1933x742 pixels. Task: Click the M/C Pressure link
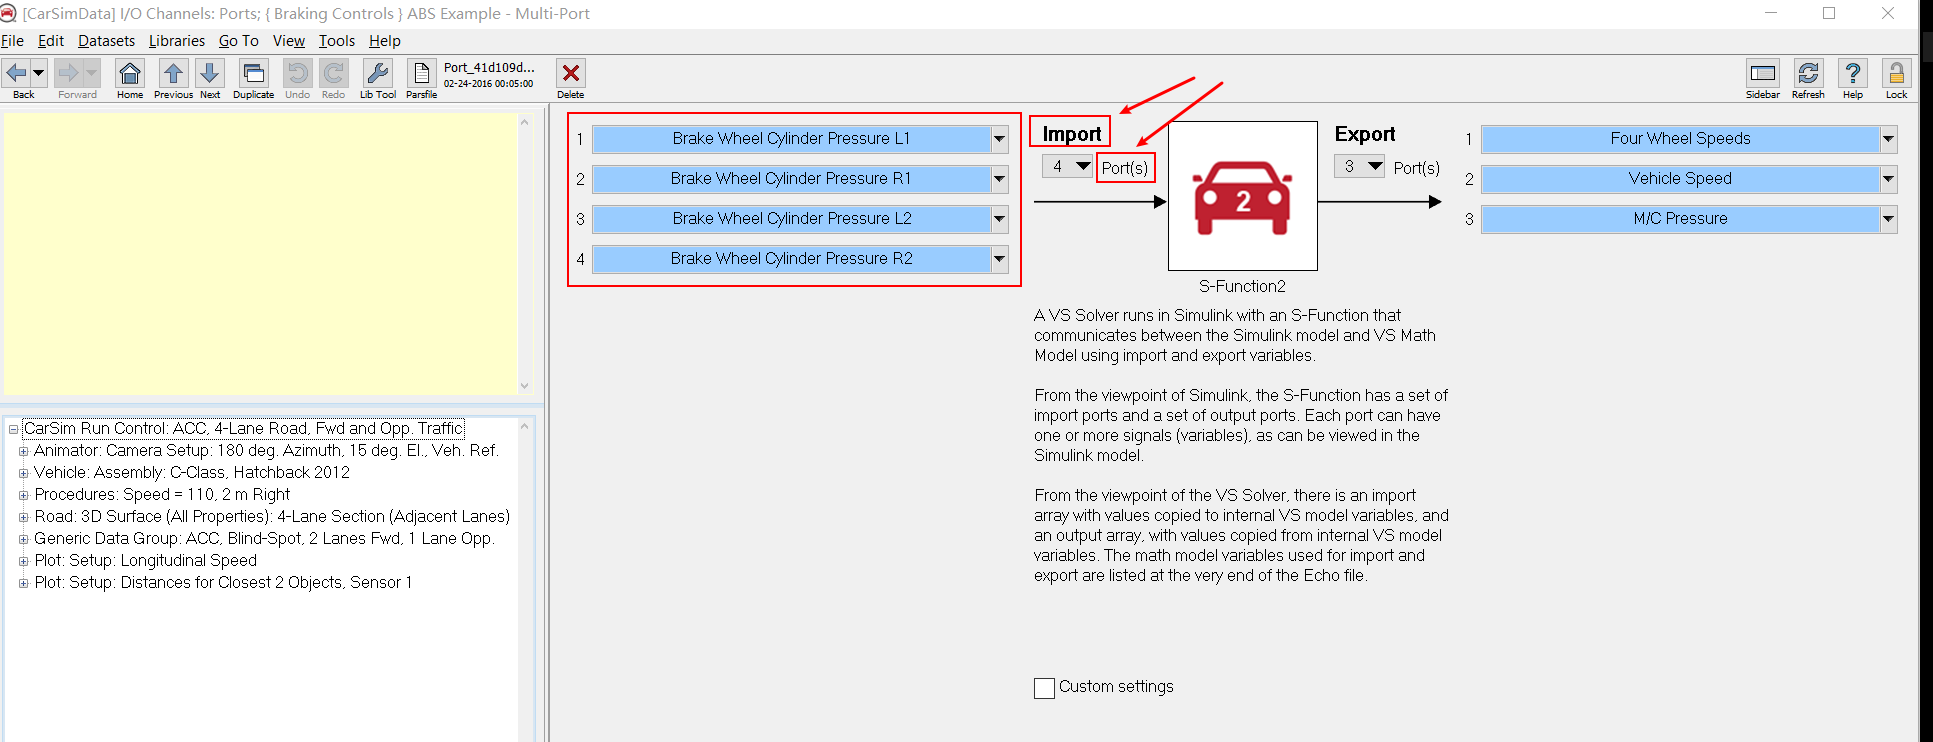click(x=1680, y=219)
